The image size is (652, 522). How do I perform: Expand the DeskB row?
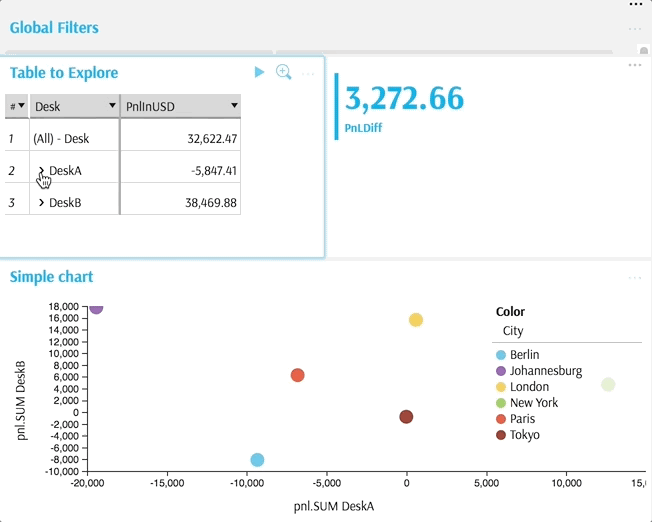pos(41,203)
